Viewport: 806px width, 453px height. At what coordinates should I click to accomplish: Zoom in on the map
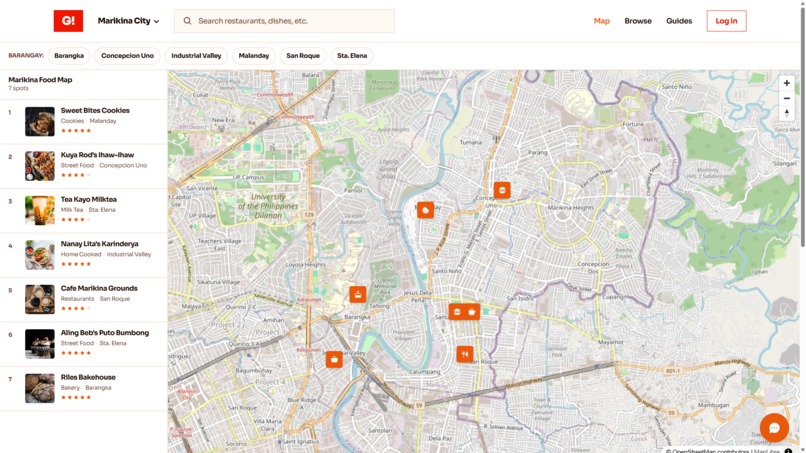click(x=786, y=83)
